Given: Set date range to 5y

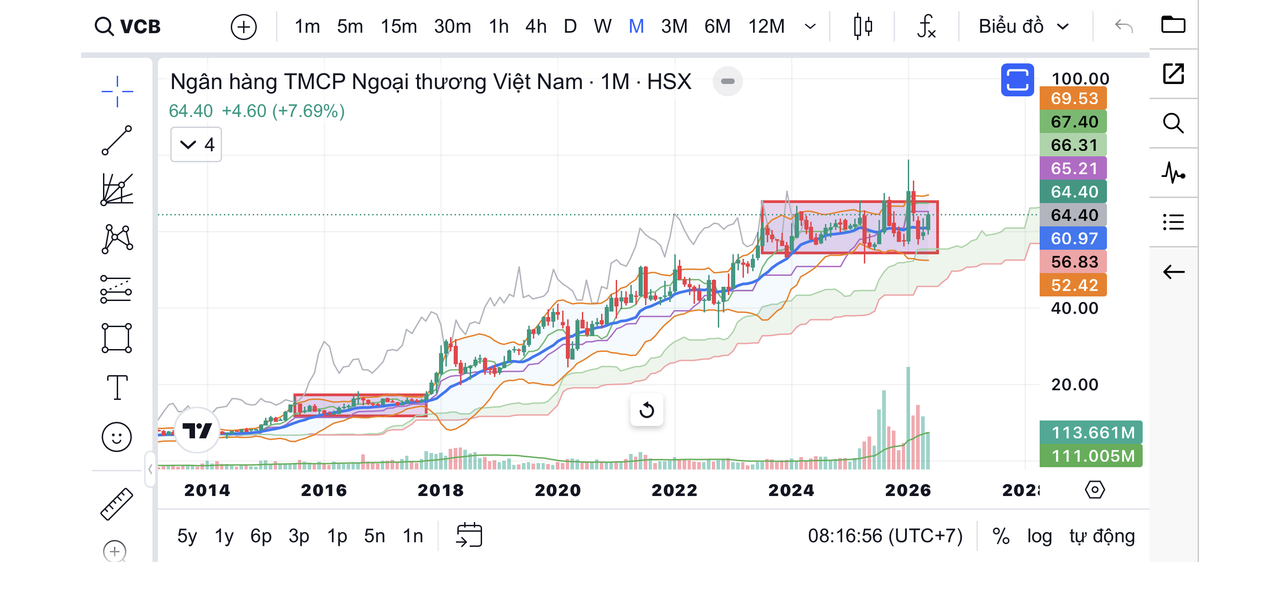Looking at the screenshot, I should pyautogui.click(x=187, y=536).
